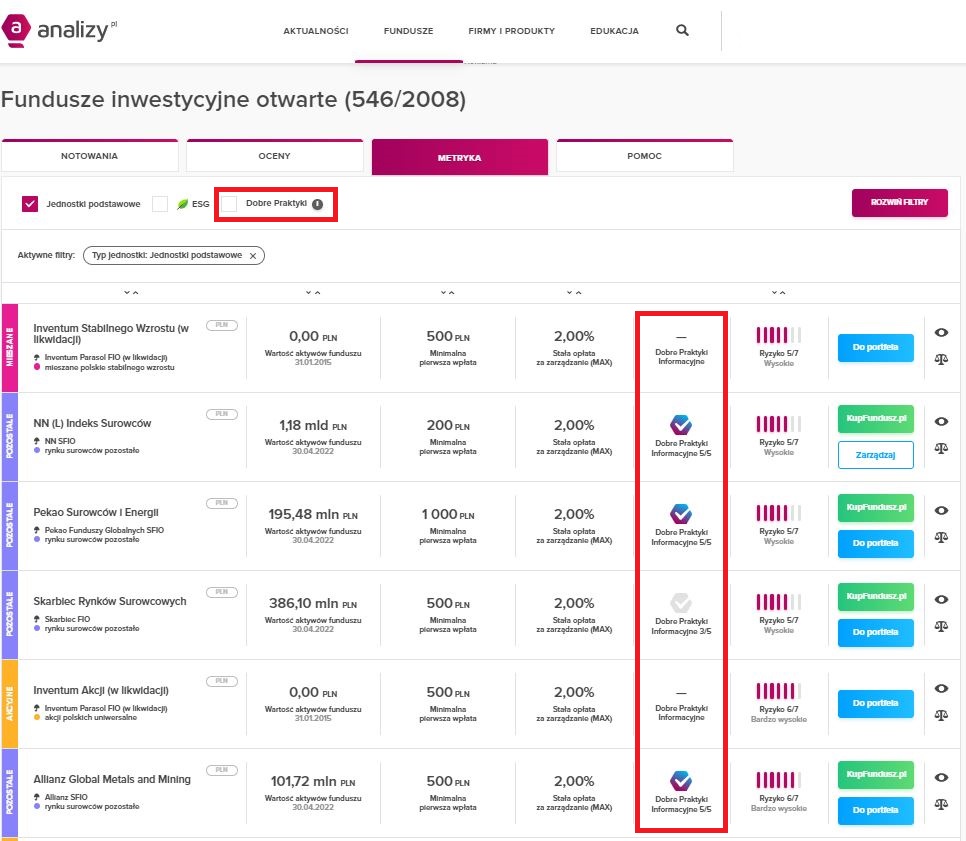Toggle watch eye for NN (L) Indeks Surowców
Viewport: 966px width, 841px height.
941,421
